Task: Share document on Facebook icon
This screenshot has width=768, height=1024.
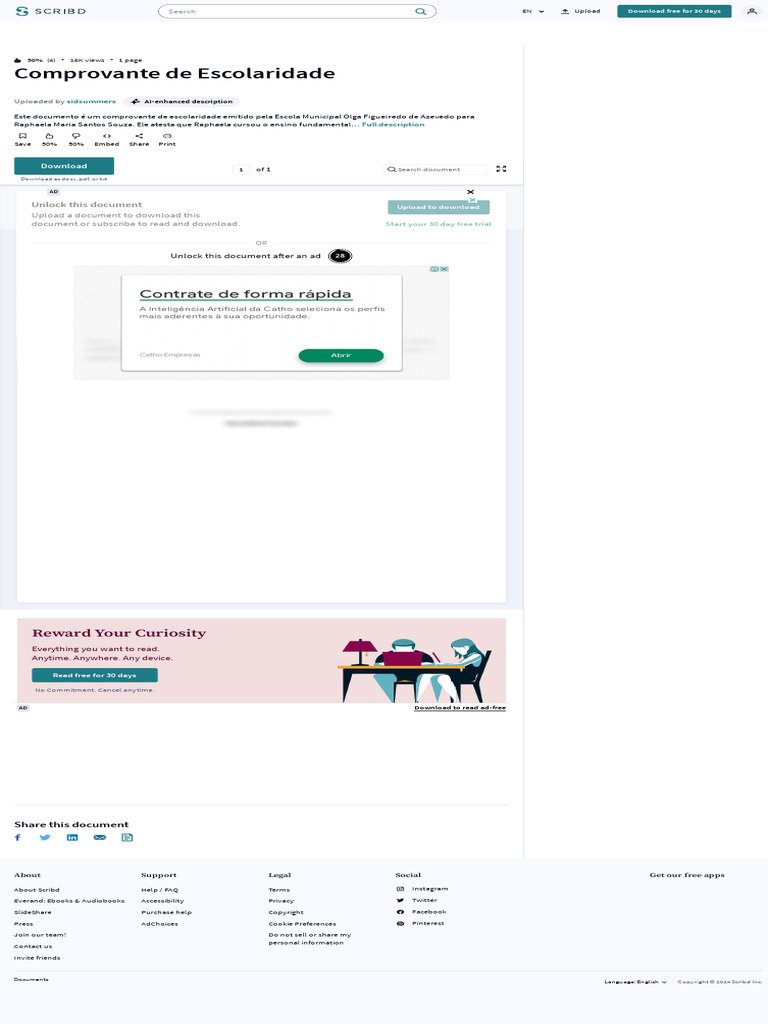Action: (18, 837)
